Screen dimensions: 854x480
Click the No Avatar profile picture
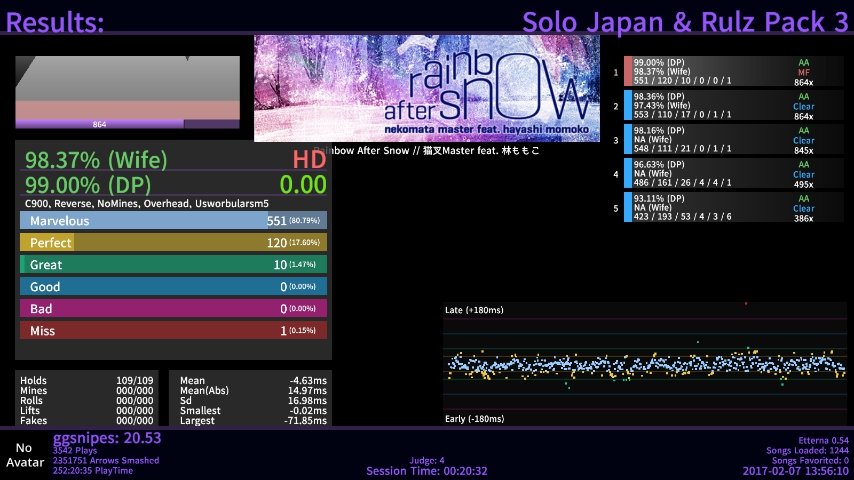[x=24, y=455]
